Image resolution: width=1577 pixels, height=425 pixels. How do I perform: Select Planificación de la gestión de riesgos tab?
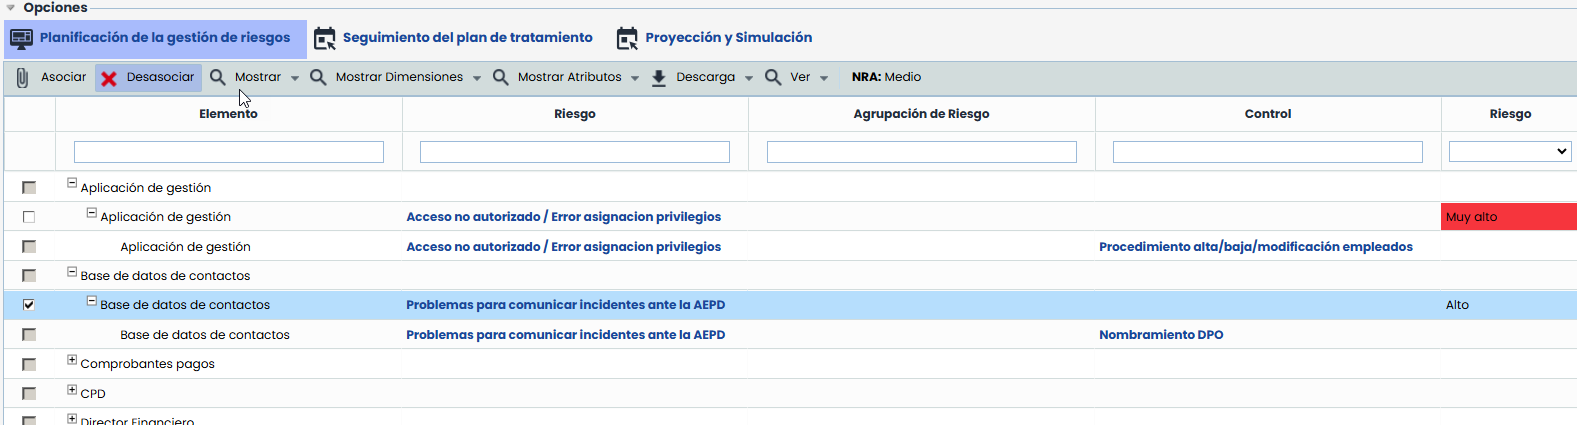(165, 38)
